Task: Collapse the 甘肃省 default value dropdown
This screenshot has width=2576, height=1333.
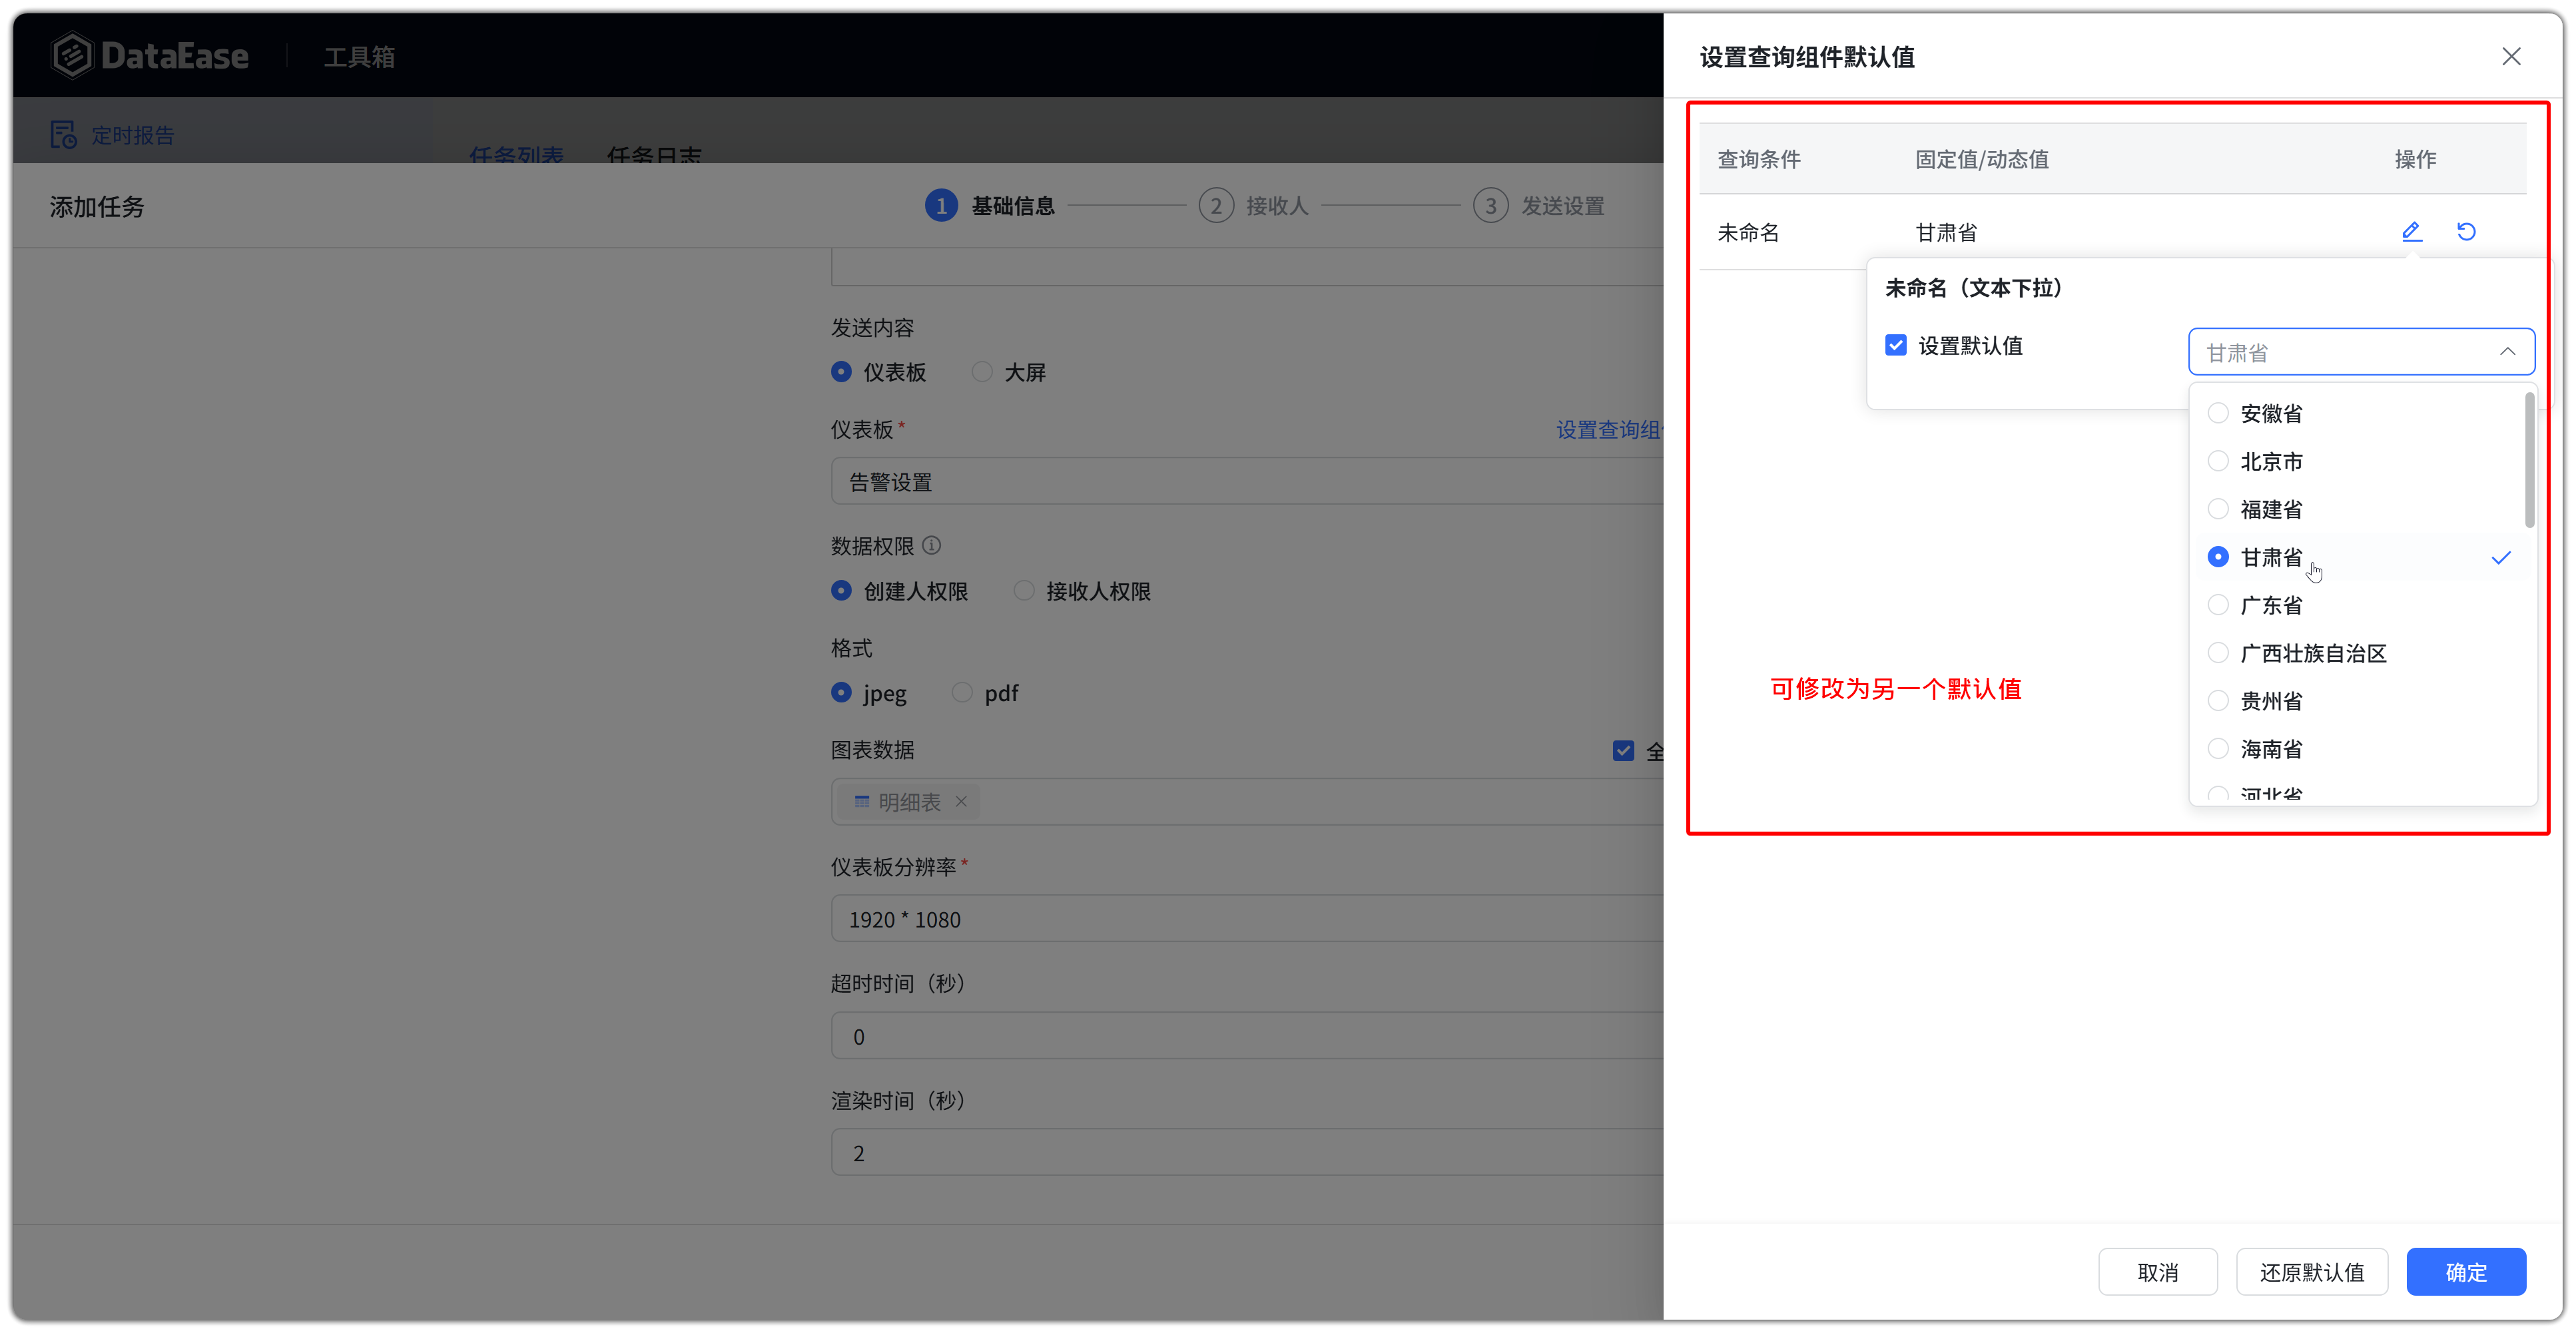Action: [x=2361, y=352]
